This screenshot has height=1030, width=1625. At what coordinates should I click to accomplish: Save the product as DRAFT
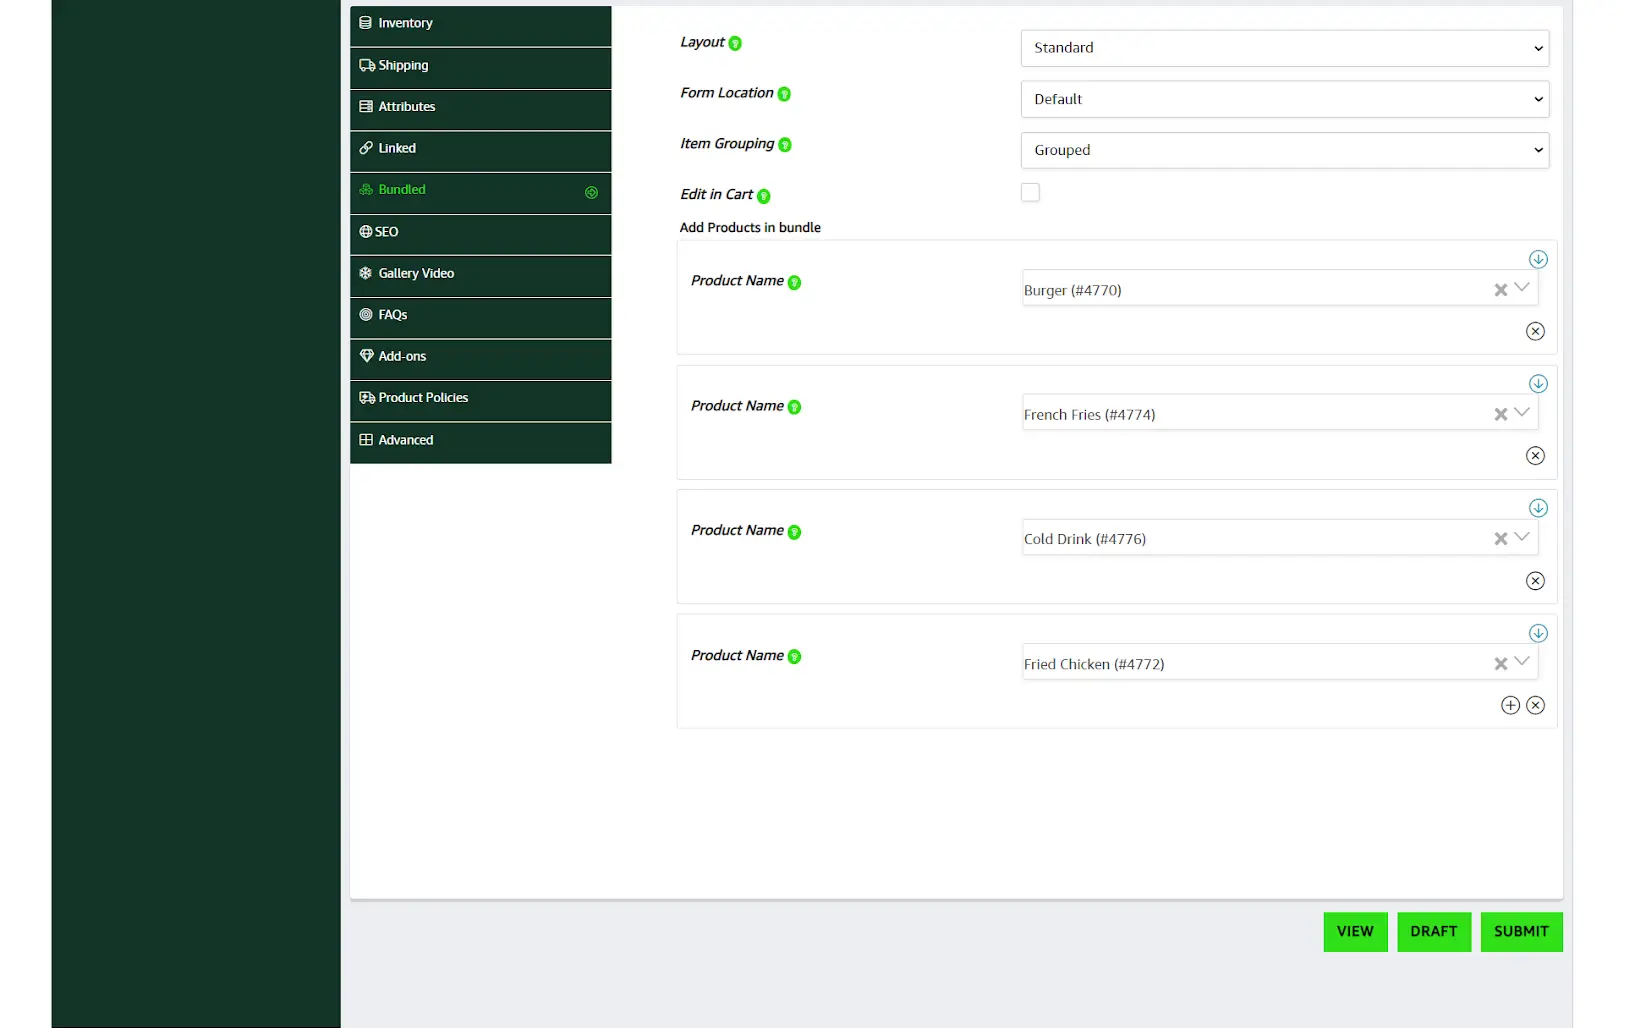coord(1434,932)
